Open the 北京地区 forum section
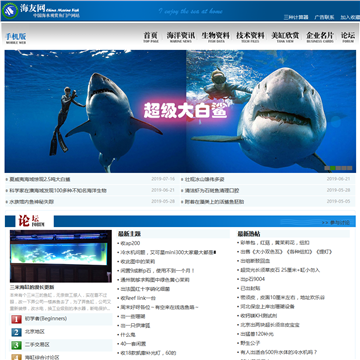The height and width of the screenshot is (360, 360). (35, 332)
